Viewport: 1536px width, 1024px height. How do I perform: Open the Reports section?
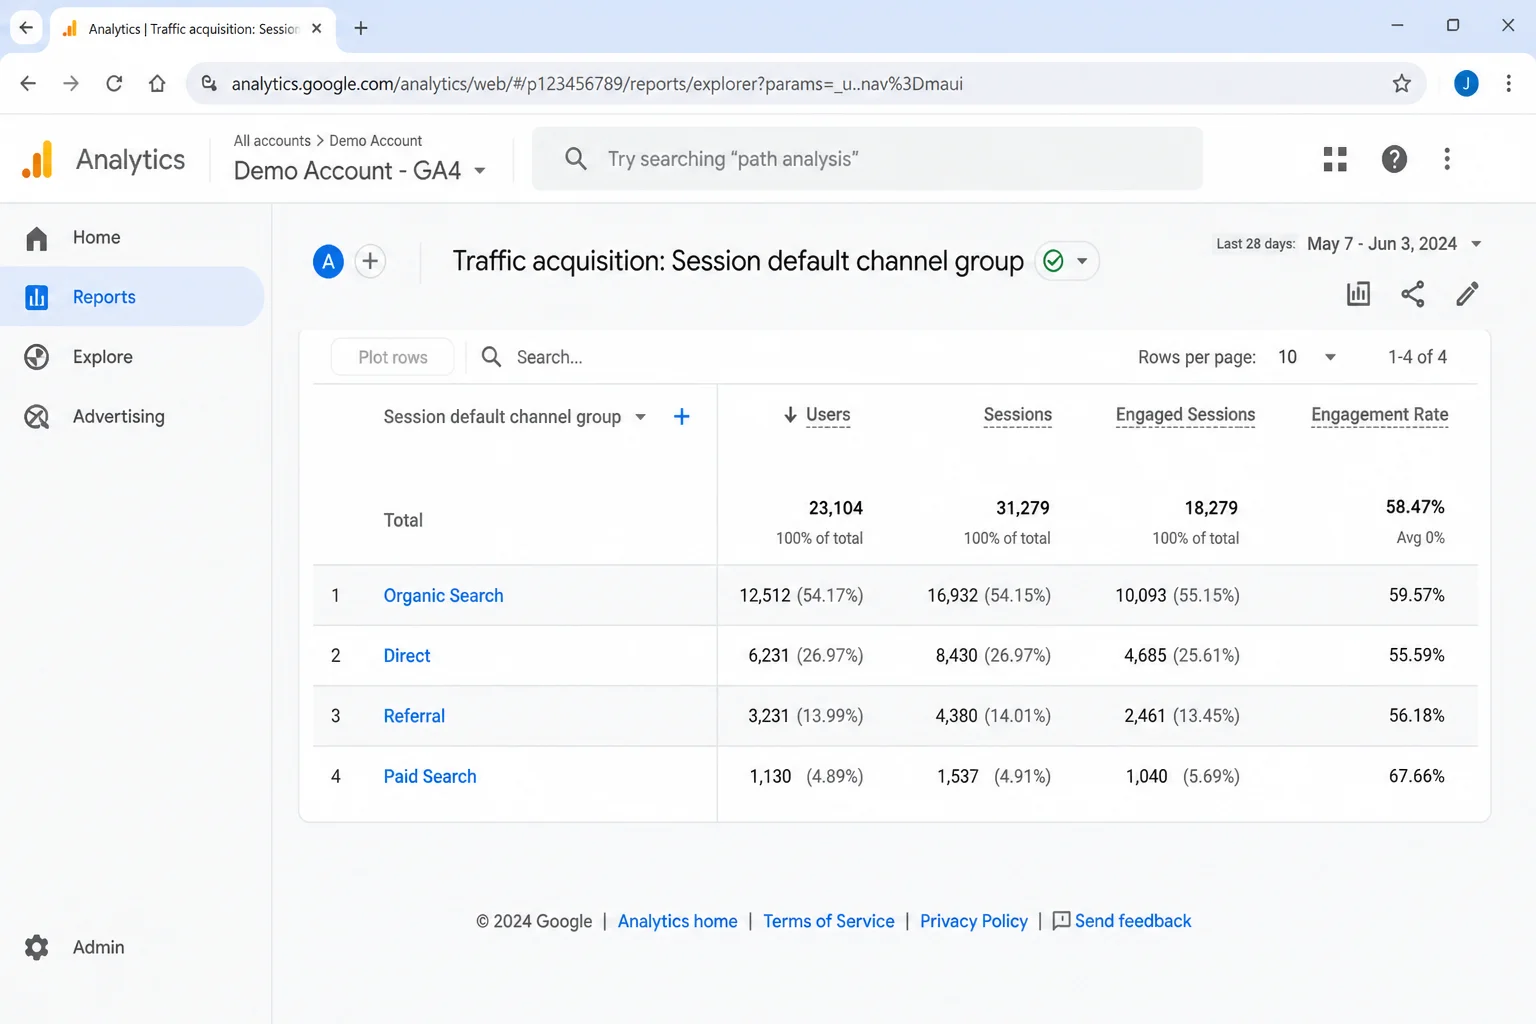(104, 297)
